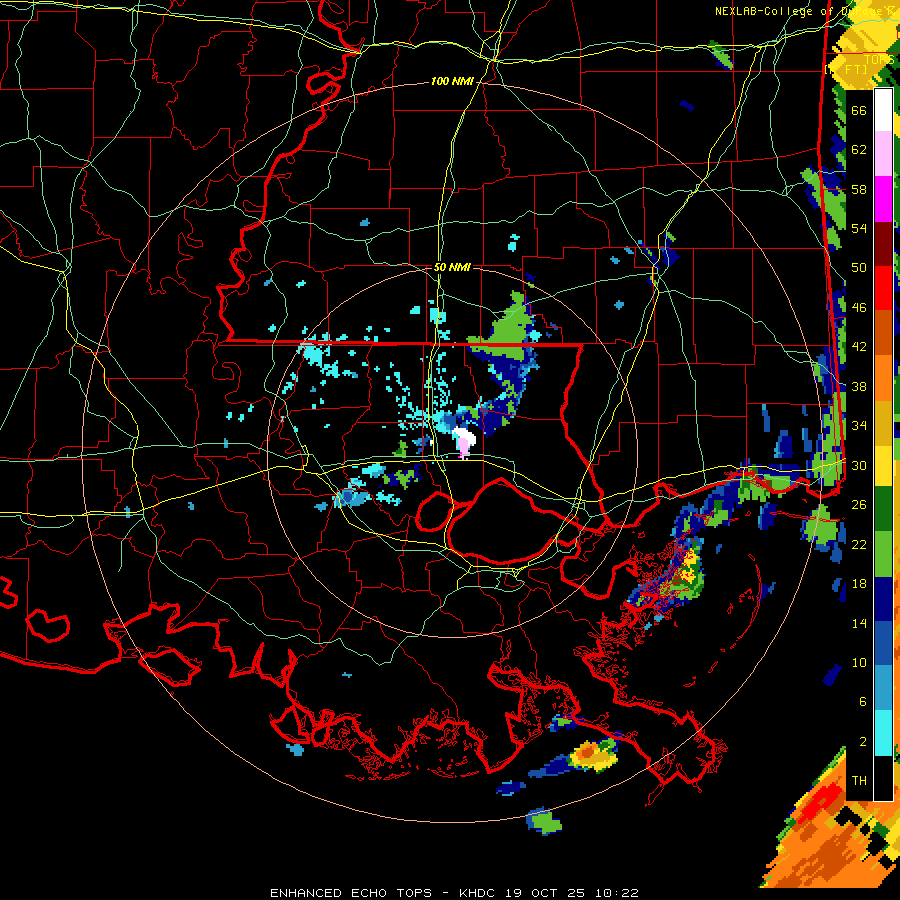The image size is (900, 900).
Task: Click the 'ENHANCED ECHO TOPS' product title
Action: [350, 893]
